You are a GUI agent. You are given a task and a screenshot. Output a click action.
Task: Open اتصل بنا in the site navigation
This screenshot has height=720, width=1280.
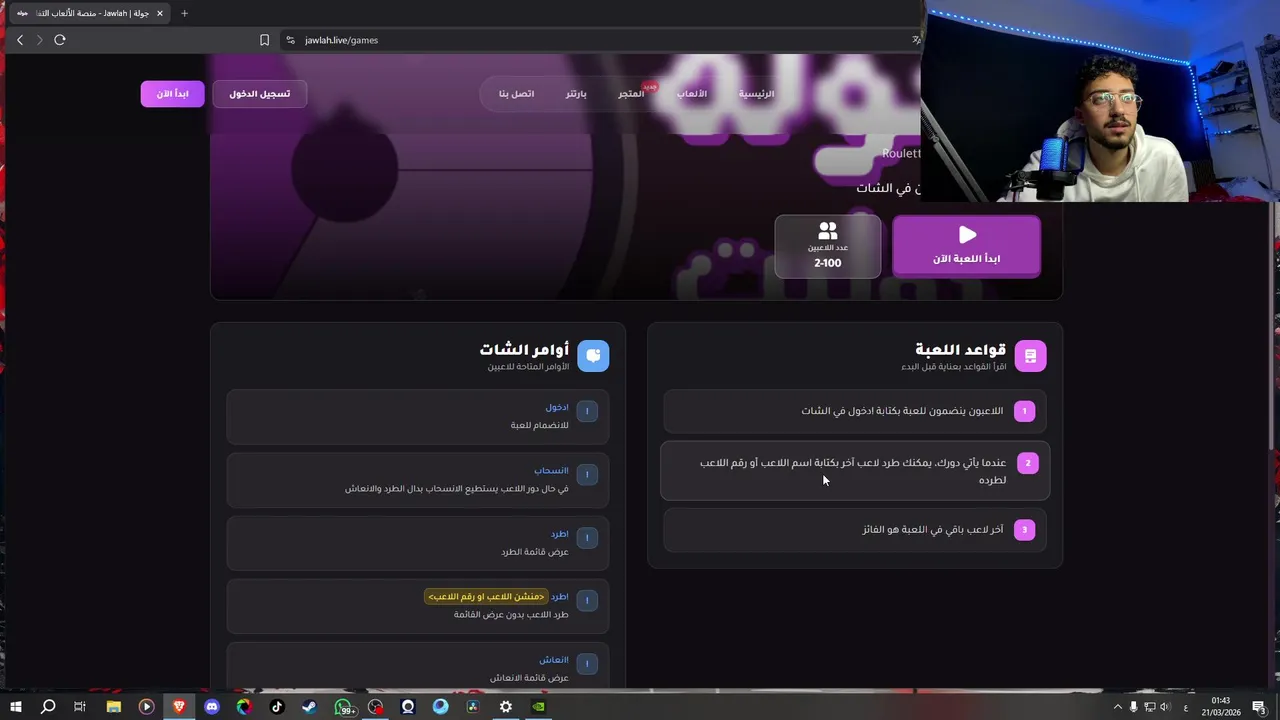[516, 93]
